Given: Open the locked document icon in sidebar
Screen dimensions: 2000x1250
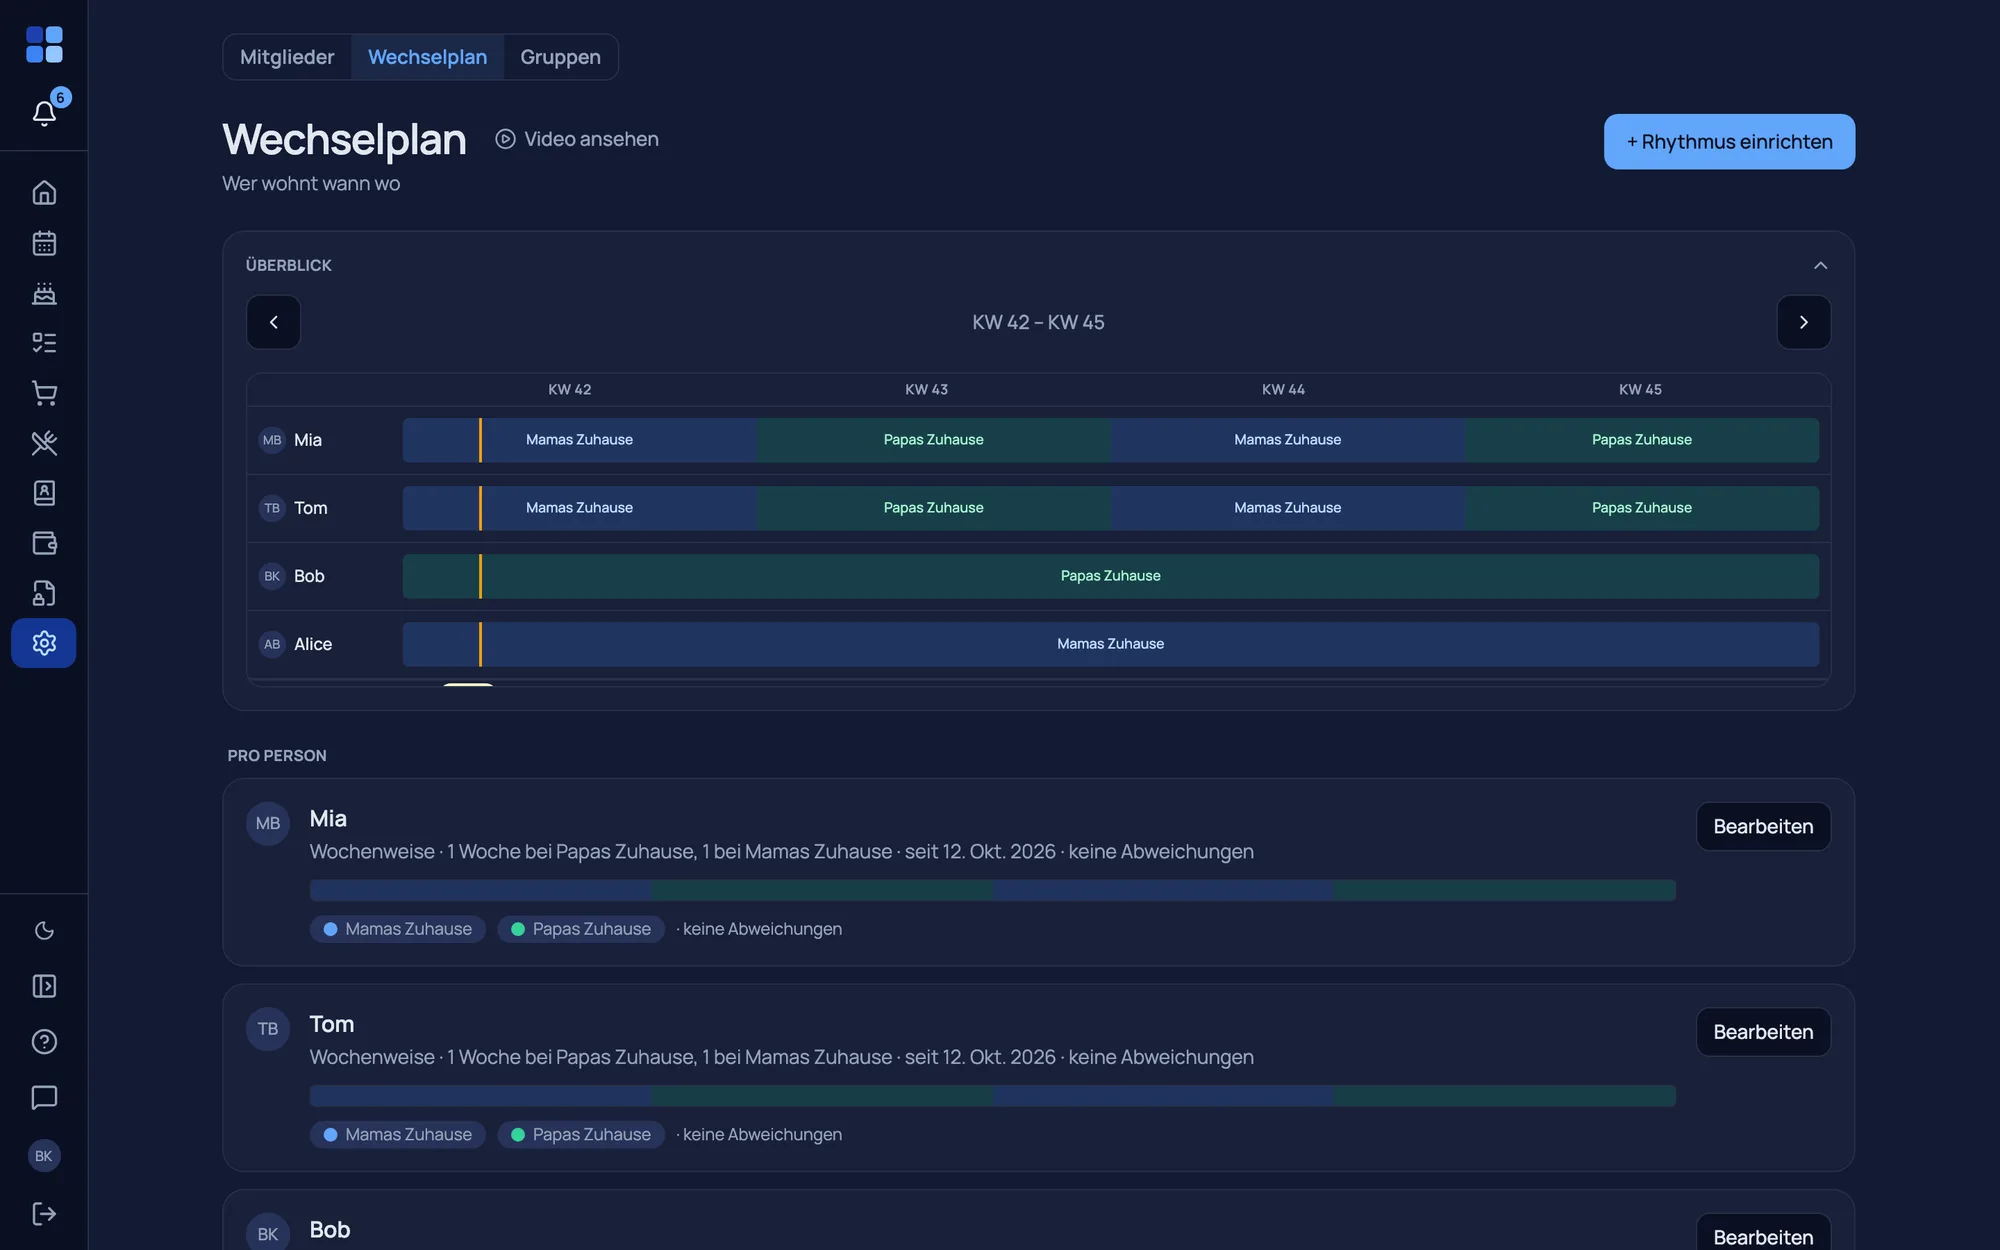Looking at the screenshot, I should coord(44,593).
